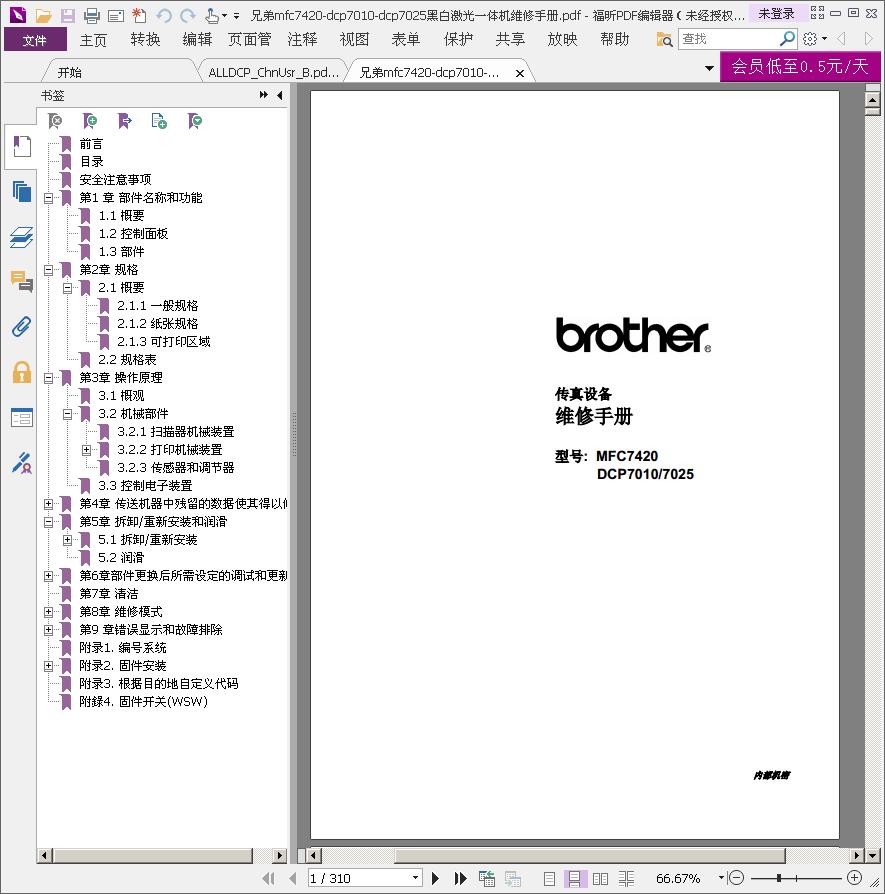This screenshot has width=885, height=894.
Task: Switch to two-page facing view
Action: pos(600,879)
